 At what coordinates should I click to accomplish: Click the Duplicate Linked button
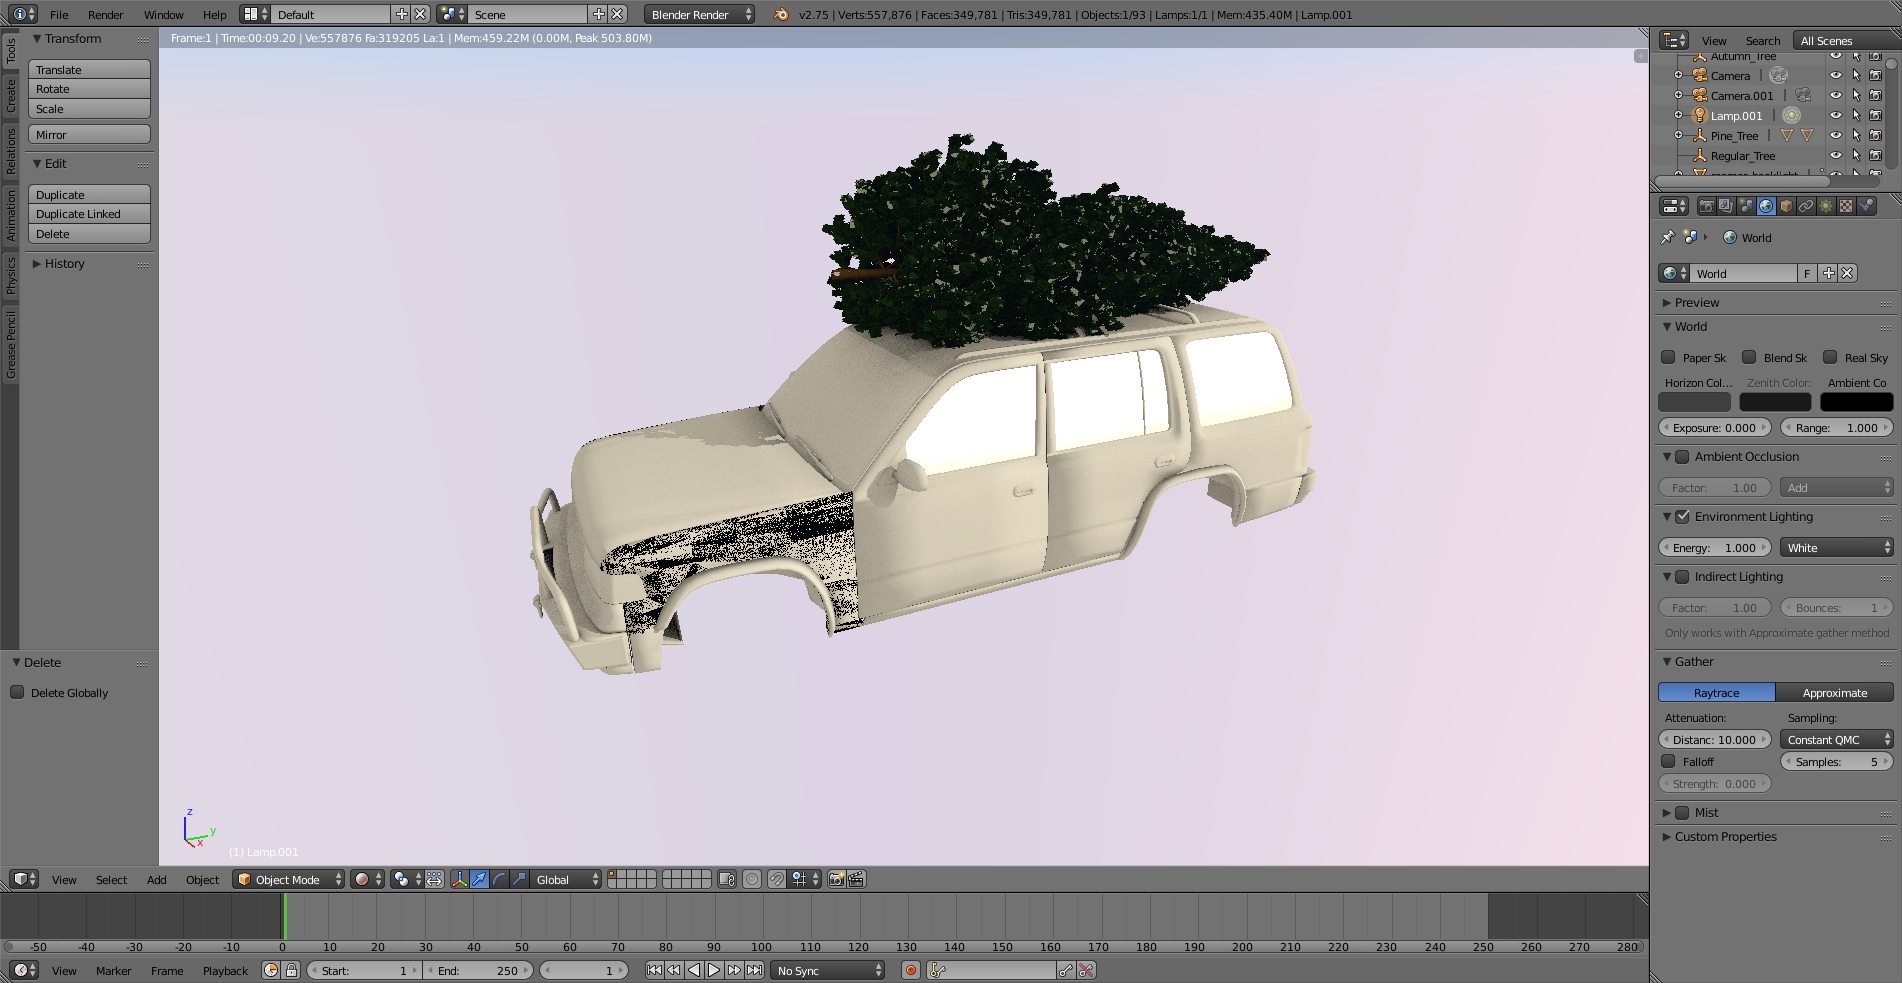(89, 214)
